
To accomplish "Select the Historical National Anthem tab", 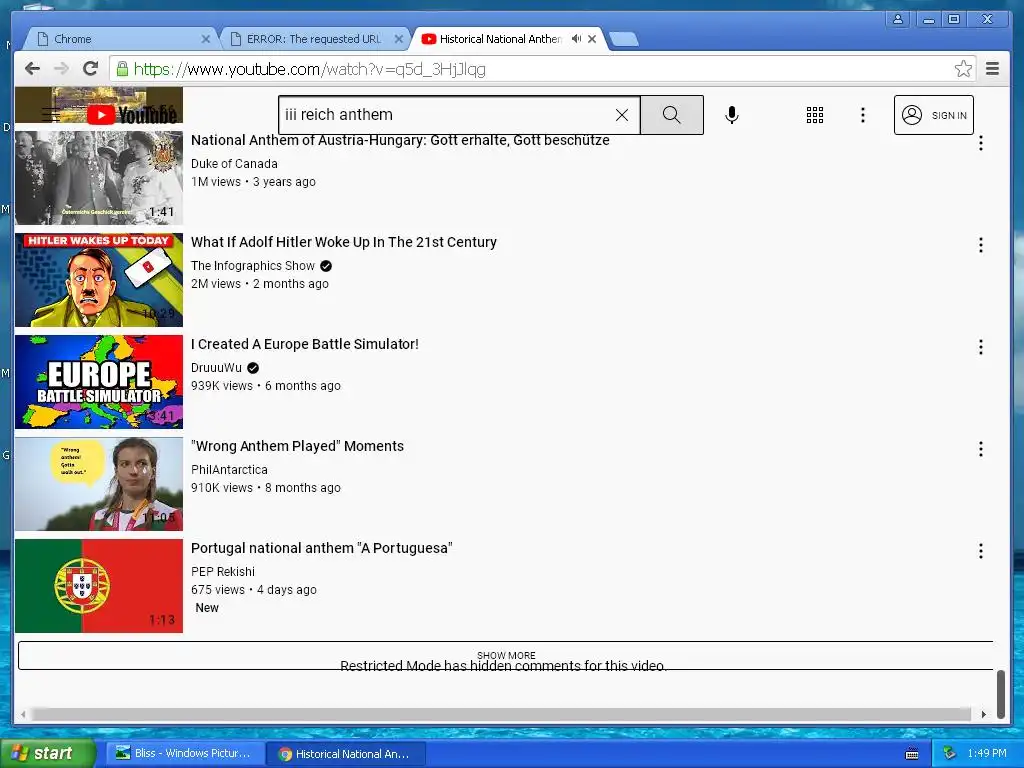I will (500, 39).
